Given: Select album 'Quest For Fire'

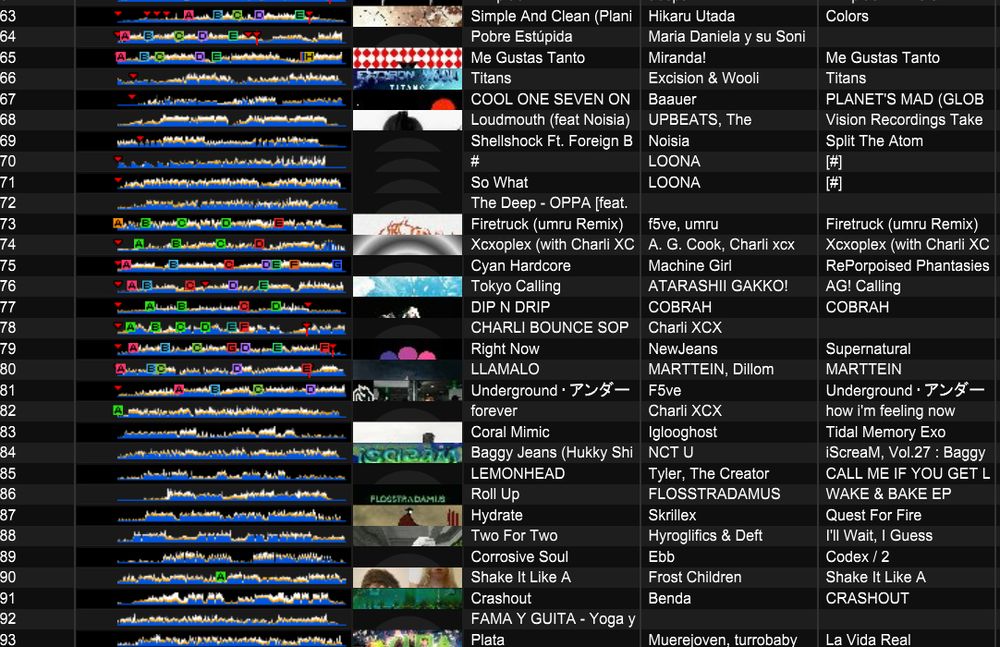Looking at the screenshot, I should [x=873, y=515].
